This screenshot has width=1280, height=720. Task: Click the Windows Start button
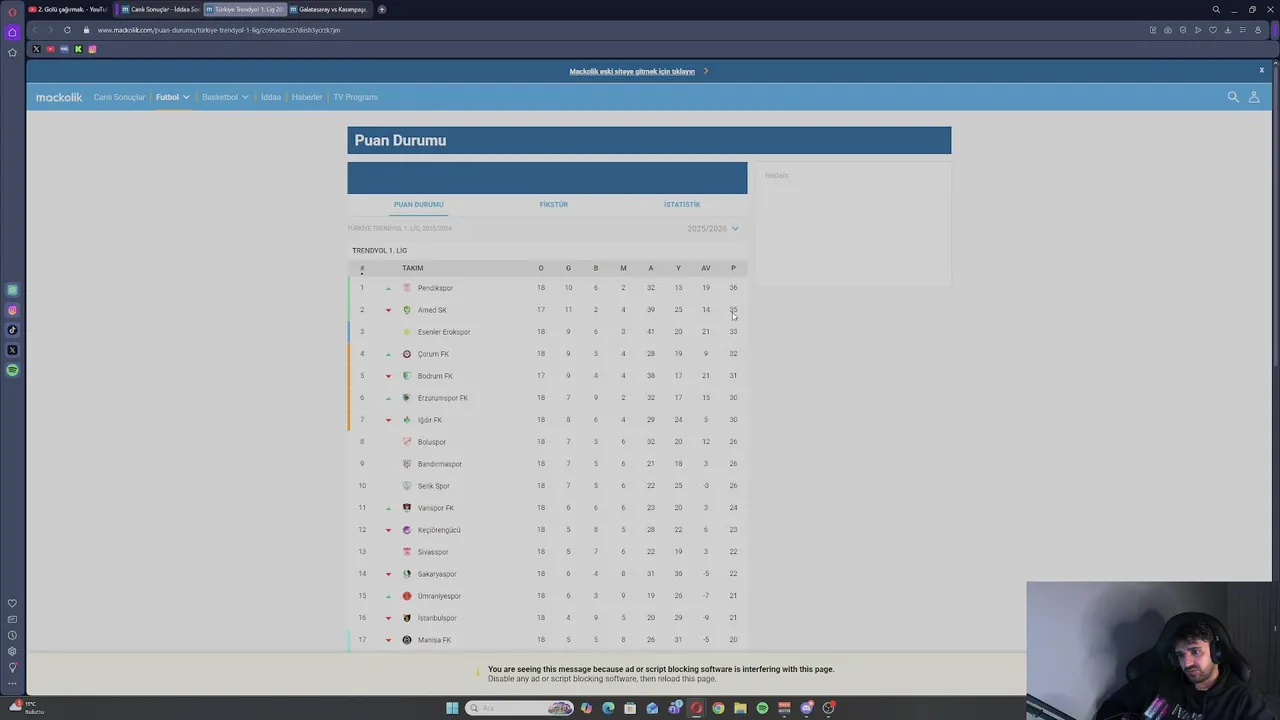click(x=452, y=708)
